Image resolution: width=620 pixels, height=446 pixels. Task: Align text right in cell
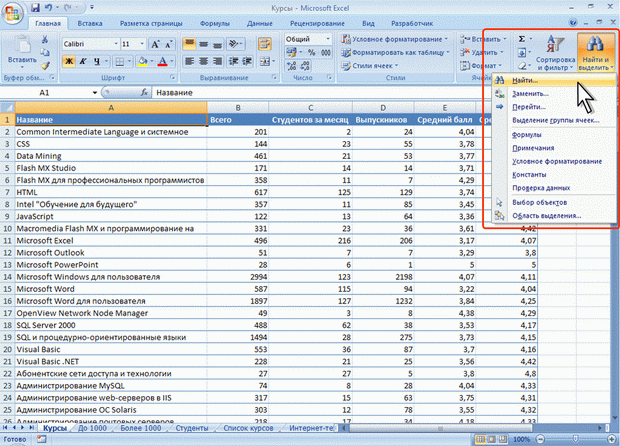[x=217, y=61]
